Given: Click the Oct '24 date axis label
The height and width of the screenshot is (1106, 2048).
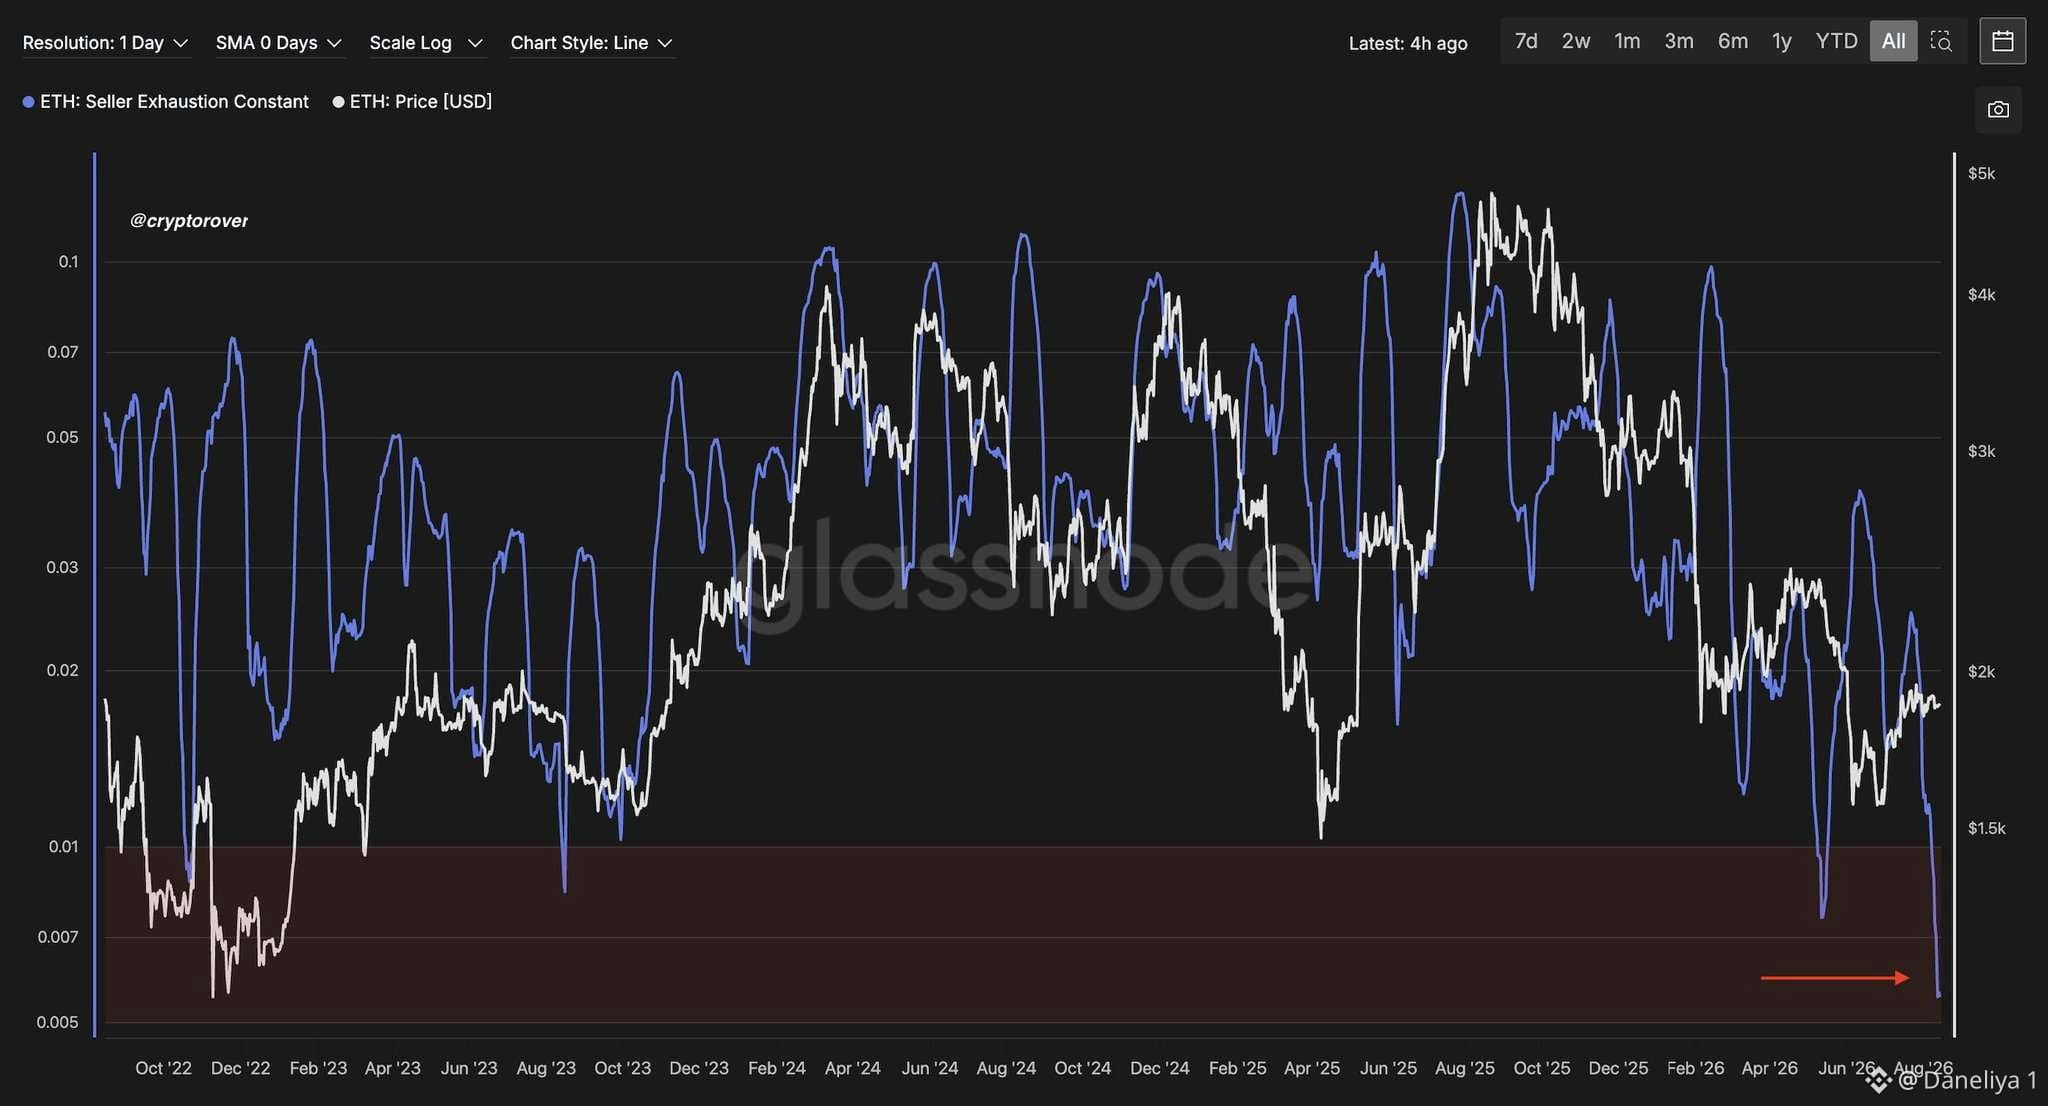Looking at the screenshot, I should [x=1083, y=1068].
